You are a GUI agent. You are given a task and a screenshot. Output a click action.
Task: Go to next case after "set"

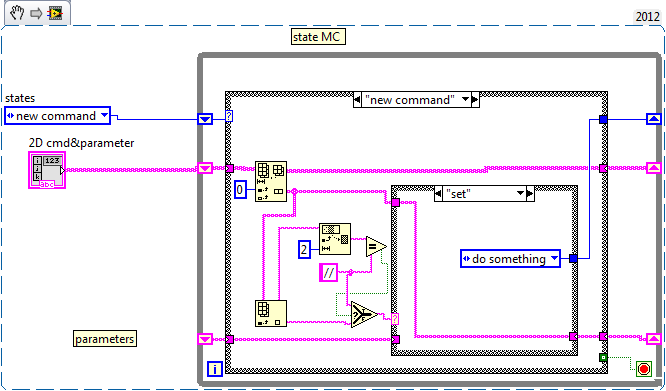(530, 194)
